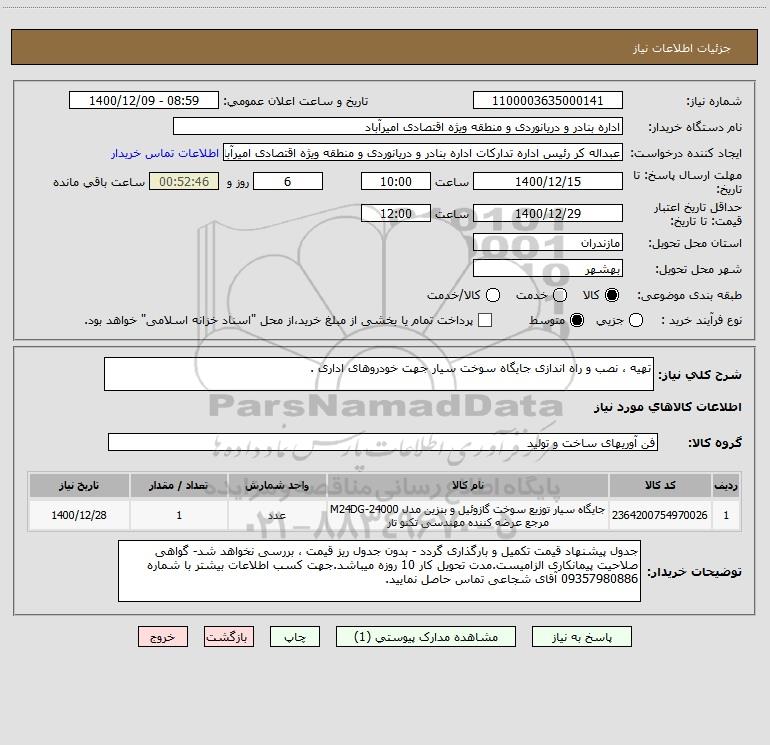The image size is (770, 745).
Task: Click the buyer organization name field
Action: pos(398,127)
